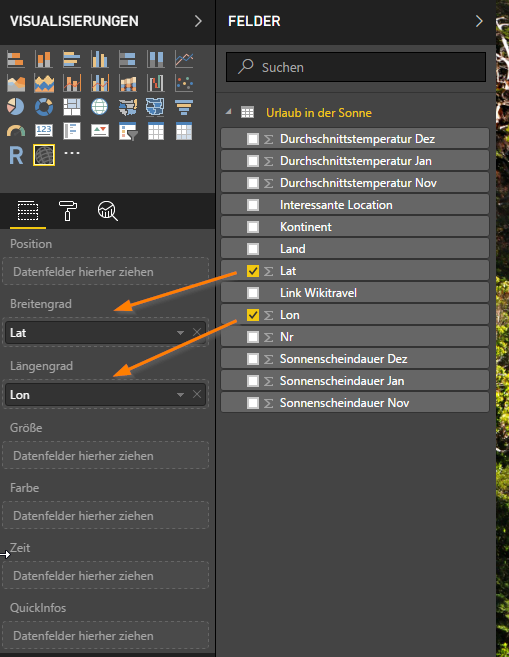Select the area chart visual

coord(16,83)
